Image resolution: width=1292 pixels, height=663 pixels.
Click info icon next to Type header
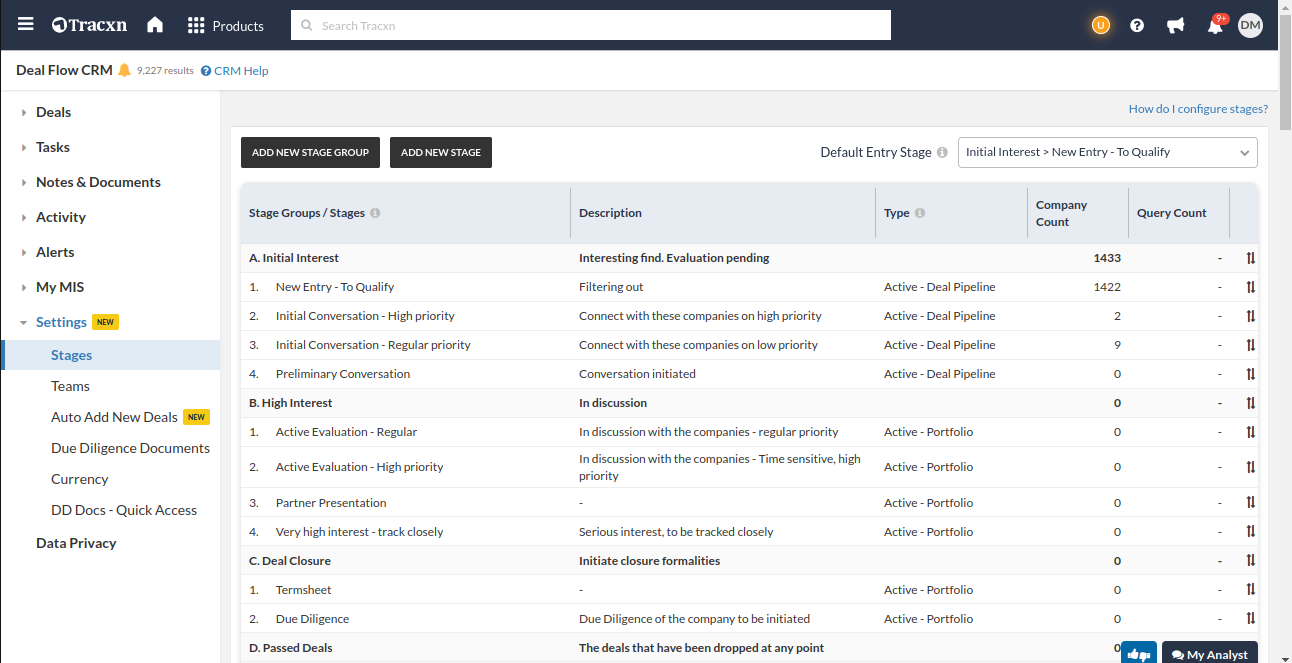[919, 213]
